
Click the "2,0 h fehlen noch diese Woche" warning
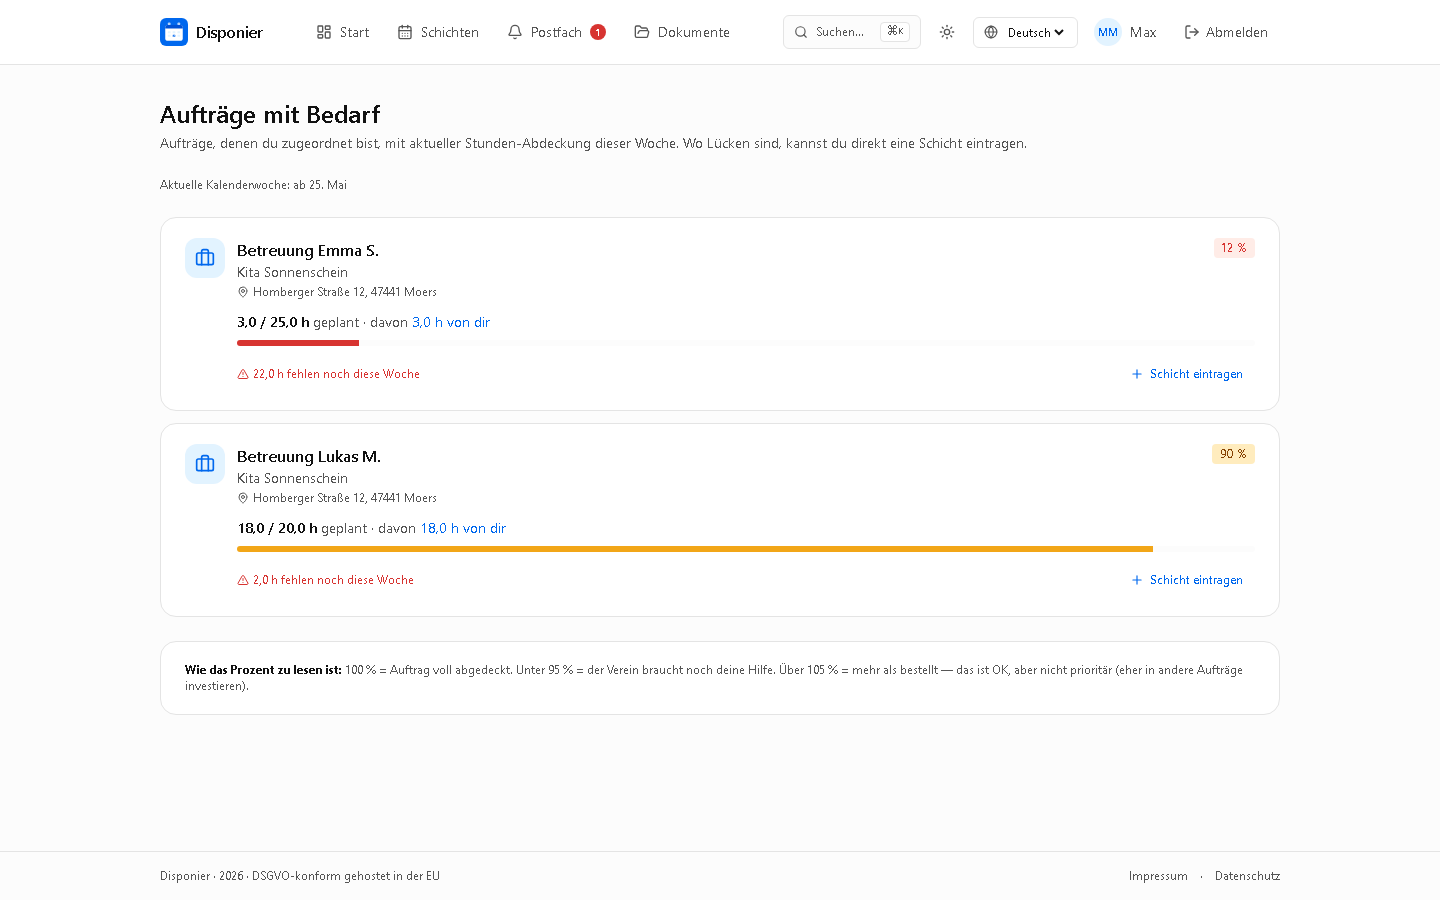pos(333,580)
